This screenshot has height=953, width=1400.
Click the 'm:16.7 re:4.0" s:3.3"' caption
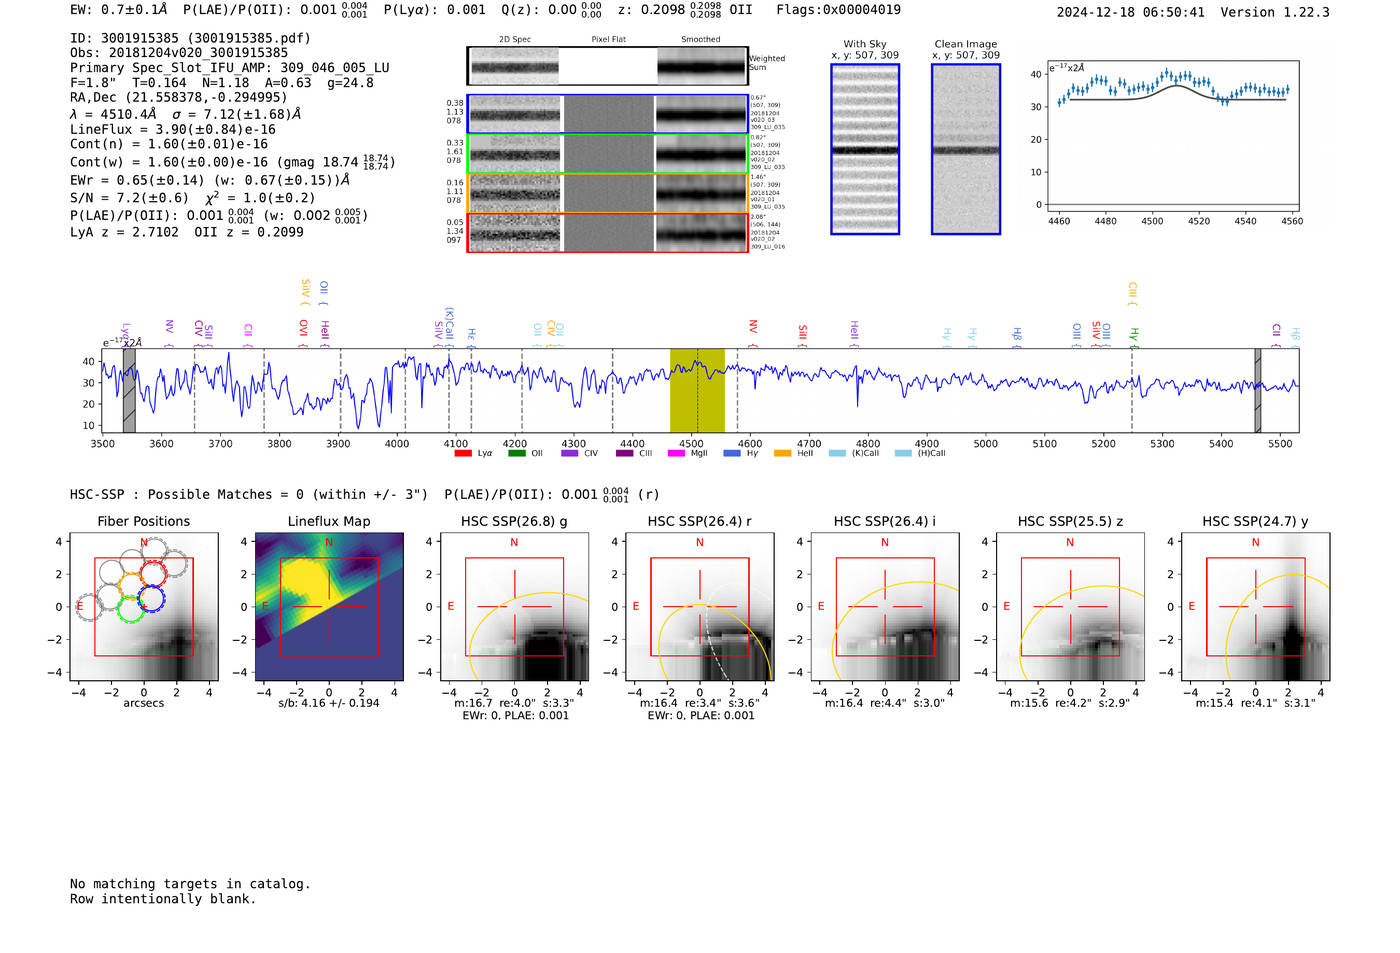[514, 703]
